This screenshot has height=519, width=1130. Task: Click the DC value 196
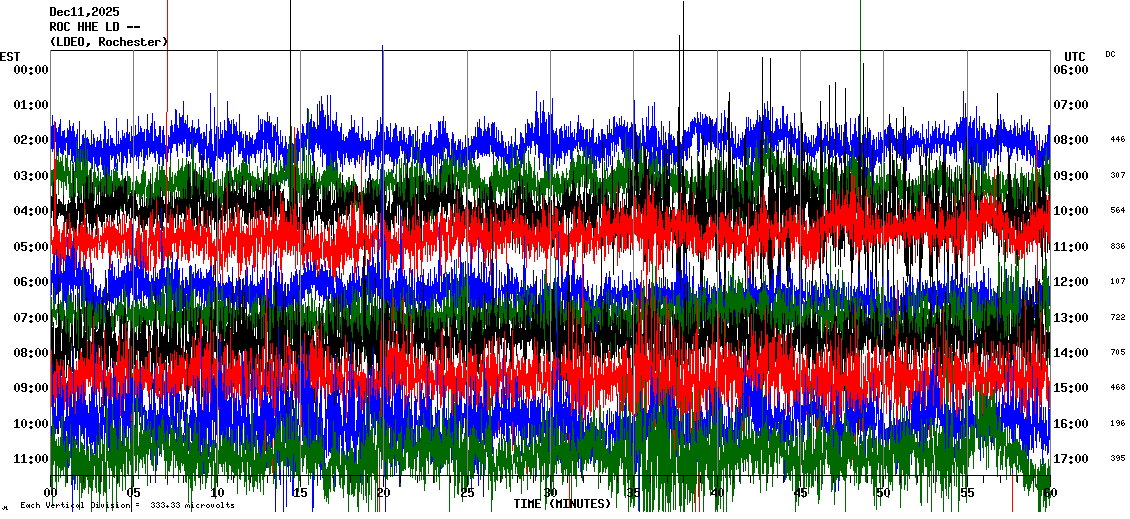1118,423
